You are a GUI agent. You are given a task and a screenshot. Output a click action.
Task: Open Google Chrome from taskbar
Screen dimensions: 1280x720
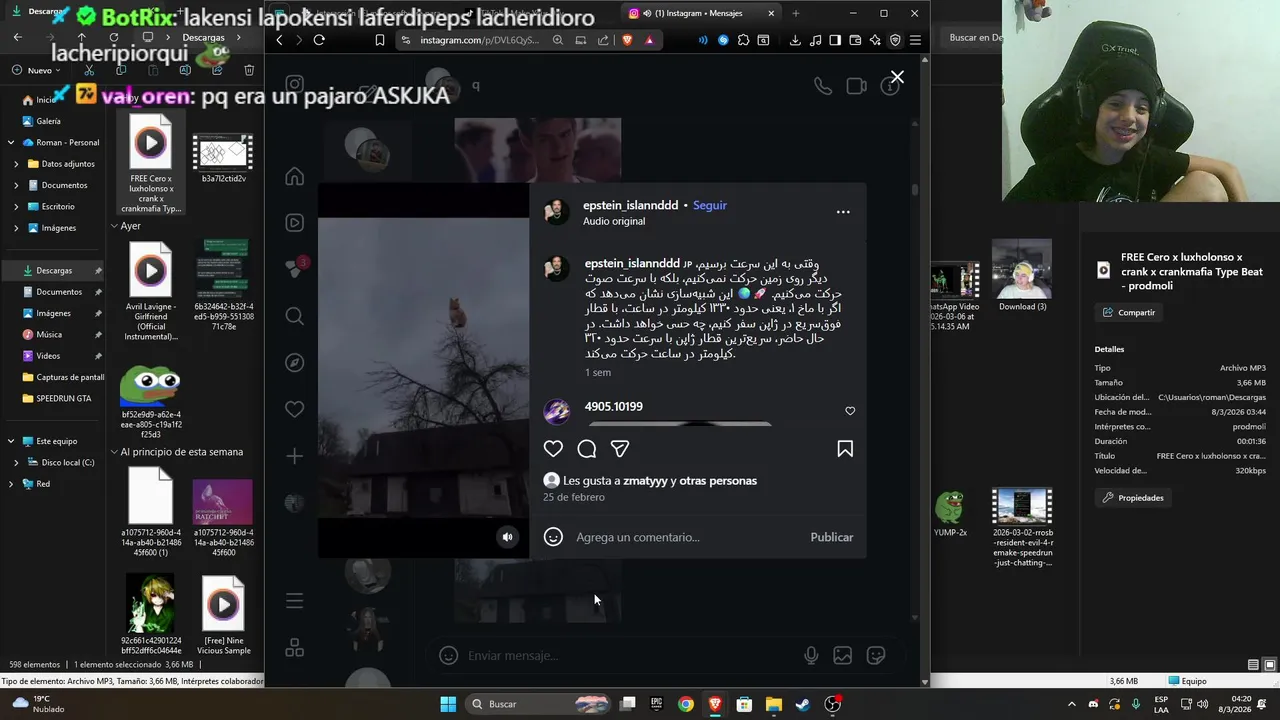686,704
